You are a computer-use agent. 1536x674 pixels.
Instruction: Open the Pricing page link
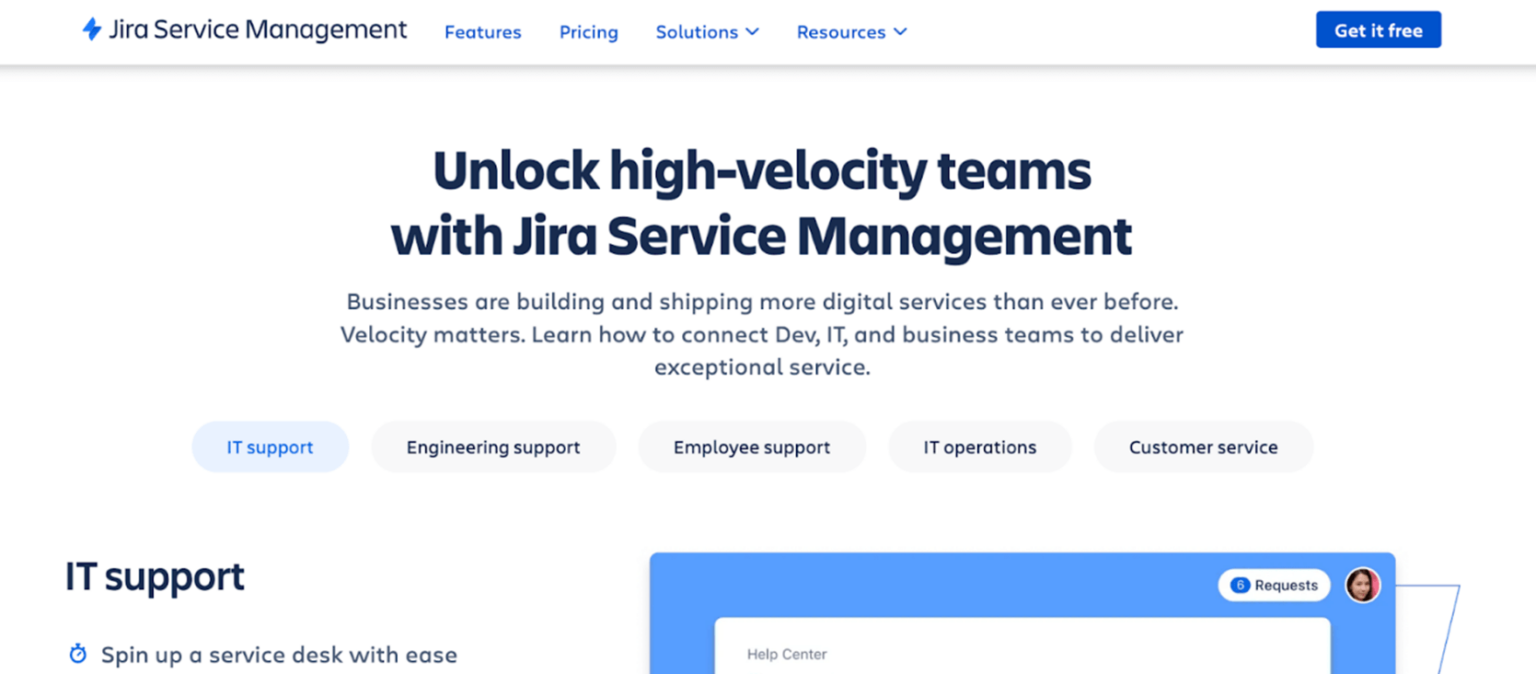[588, 32]
